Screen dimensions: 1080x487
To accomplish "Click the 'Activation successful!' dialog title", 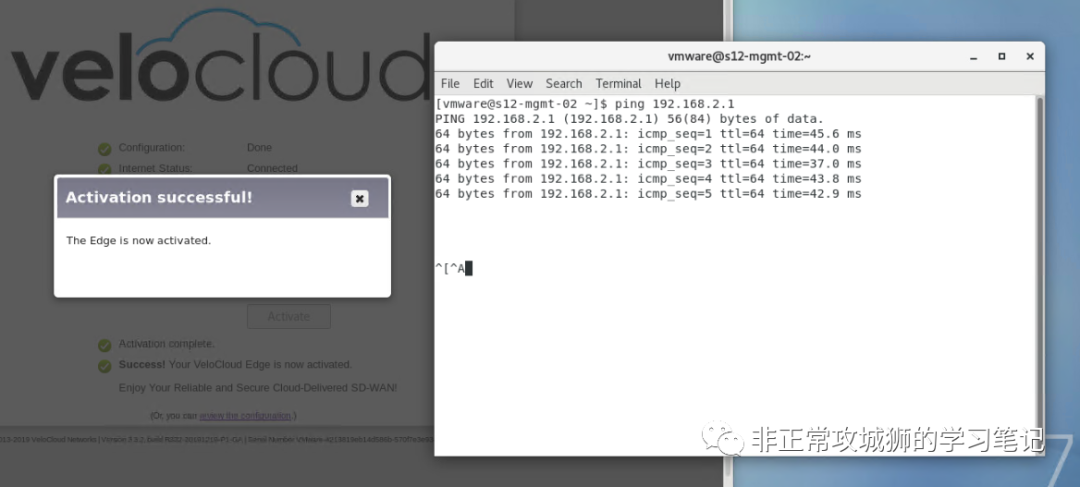I will 159,198.
